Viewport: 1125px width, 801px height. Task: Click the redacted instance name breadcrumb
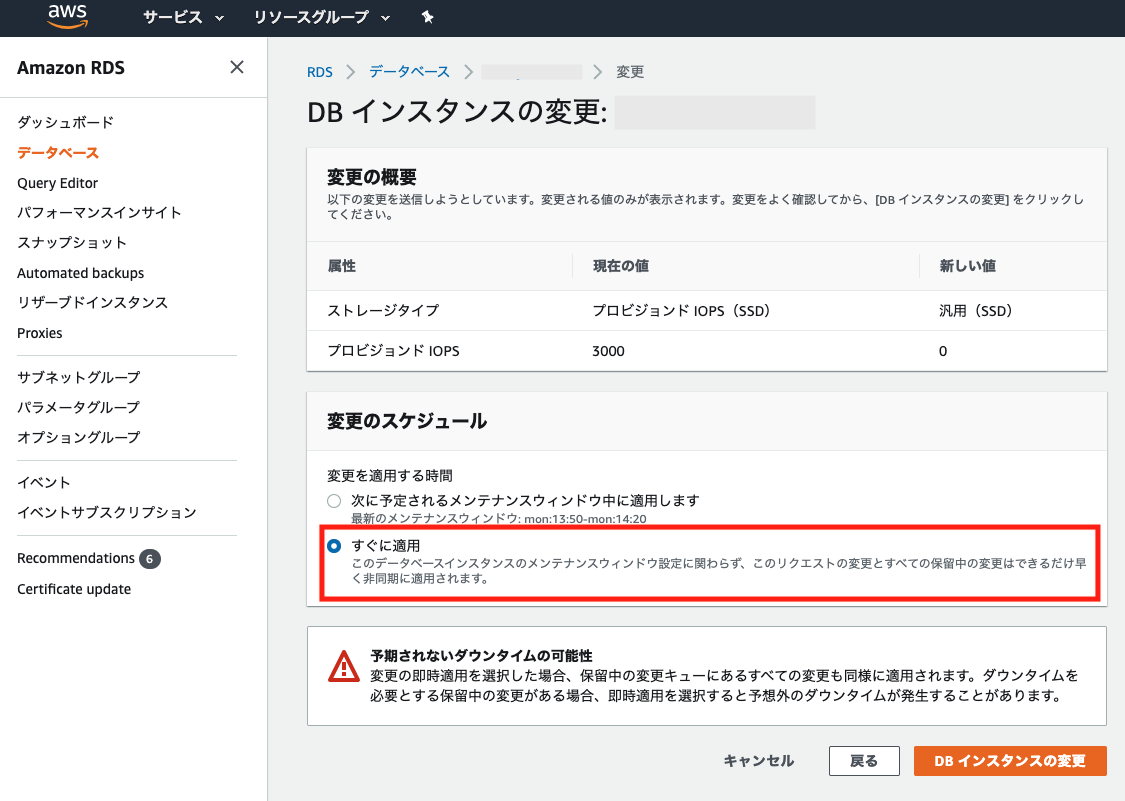[x=532, y=72]
